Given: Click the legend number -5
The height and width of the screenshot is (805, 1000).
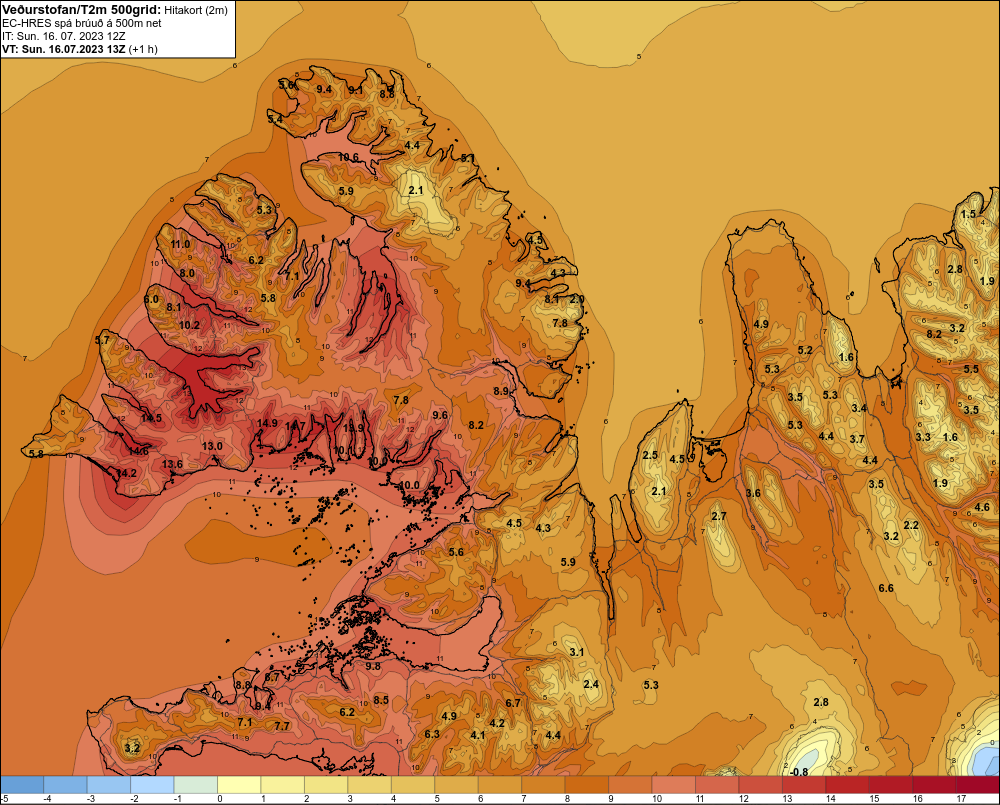Looking at the screenshot, I should 4,799.
